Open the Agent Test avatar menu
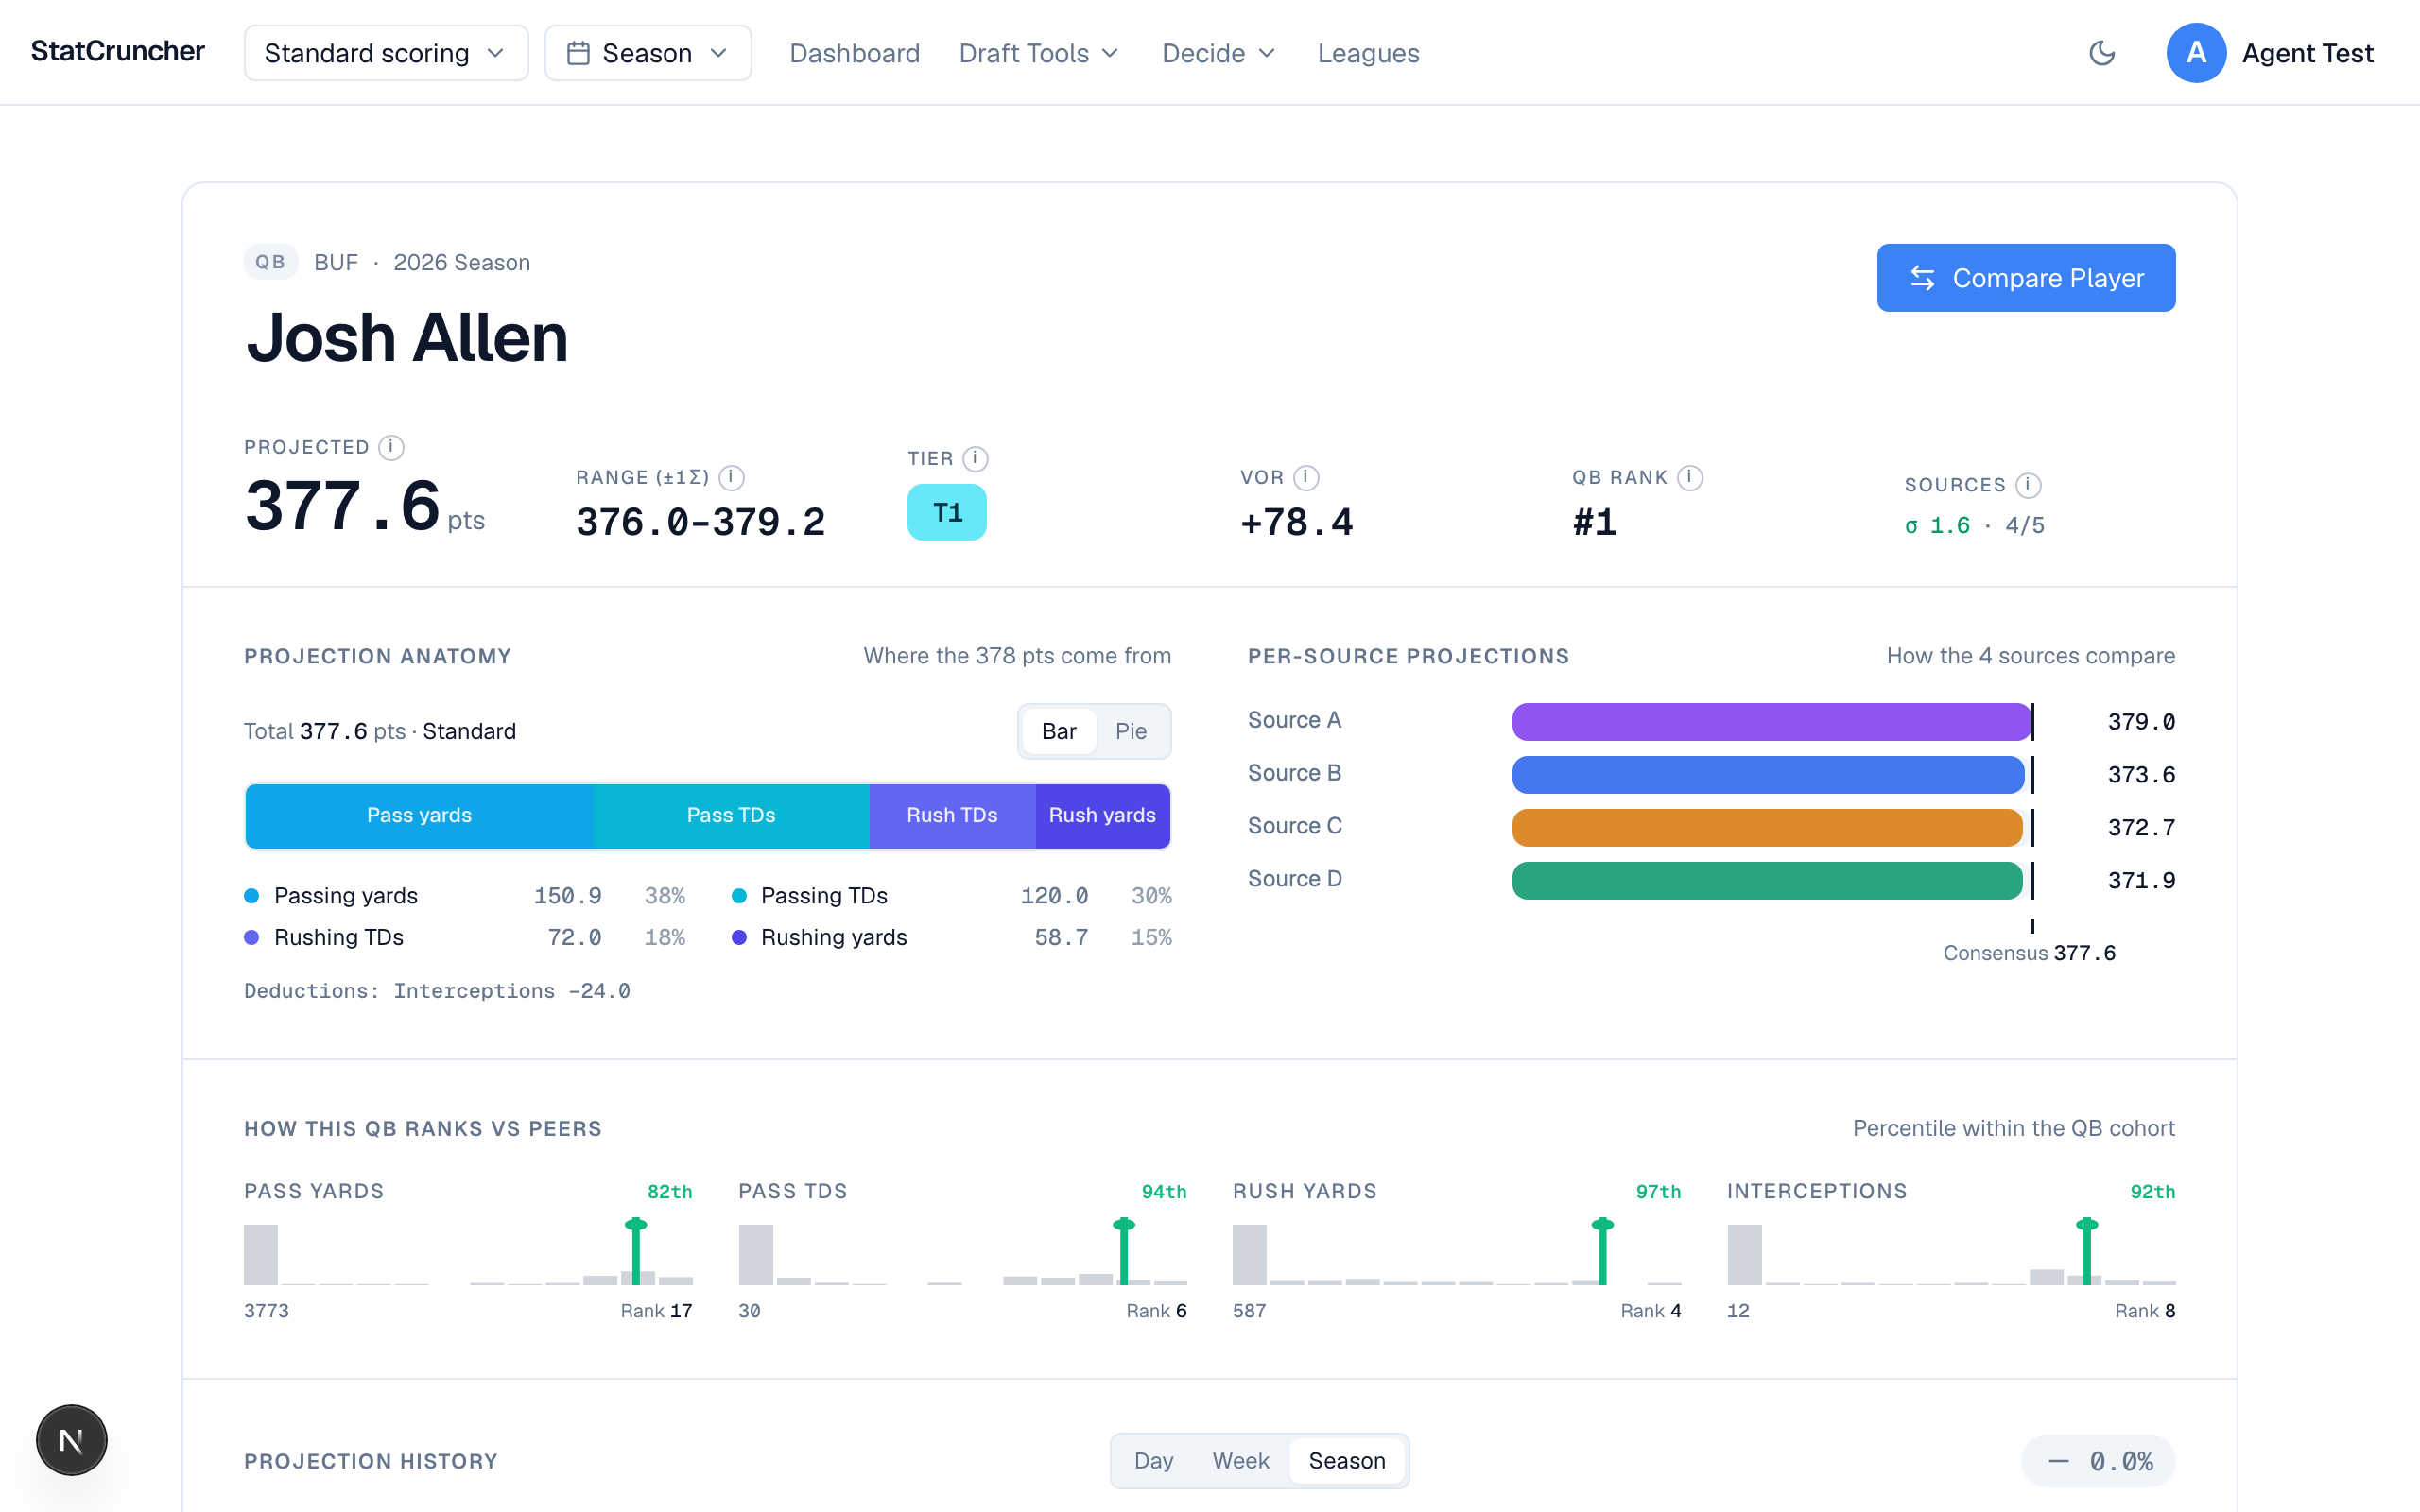The width and height of the screenshot is (2420, 1512). point(2270,53)
